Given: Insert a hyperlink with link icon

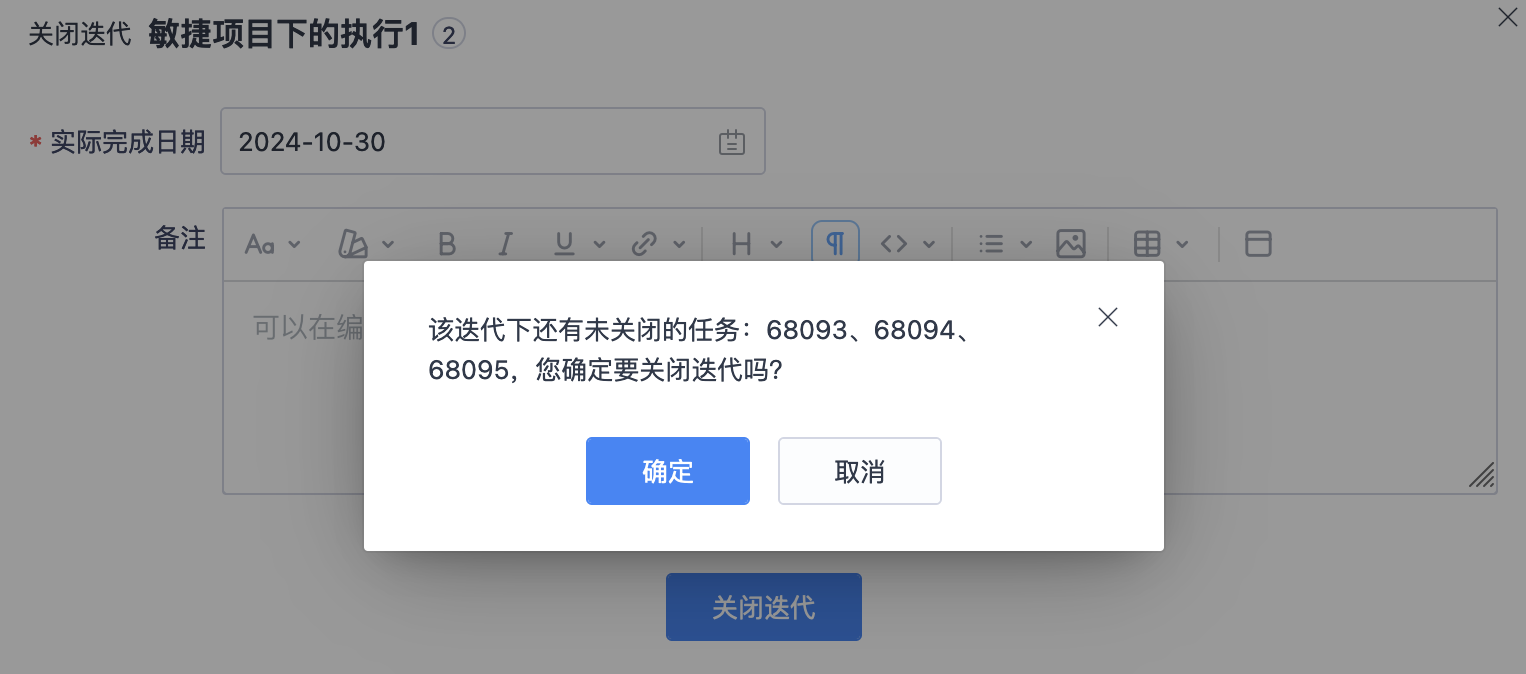Looking at the screenshot, I should click(x=645, y=244).
